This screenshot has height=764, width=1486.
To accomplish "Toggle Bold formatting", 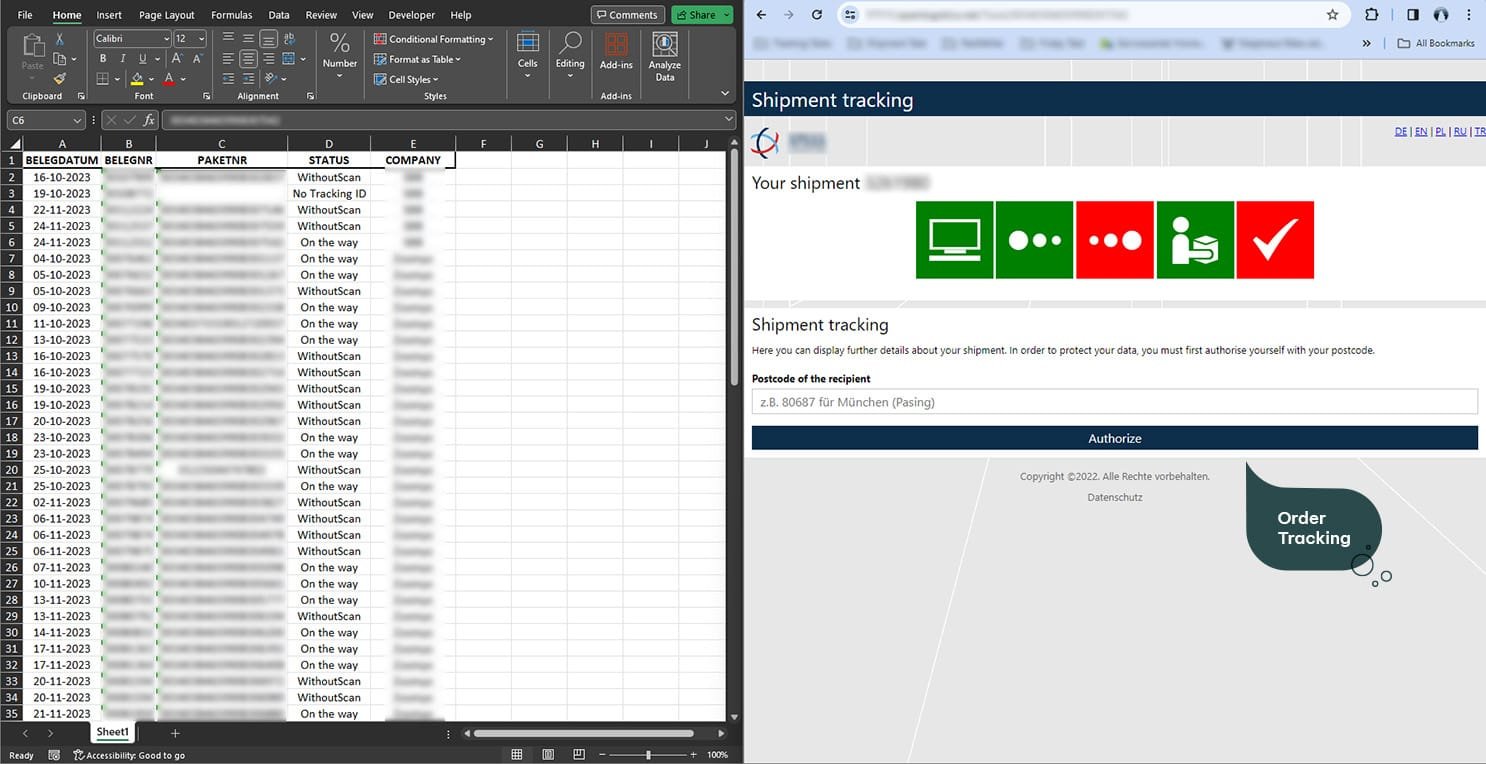I will (103, 59).
